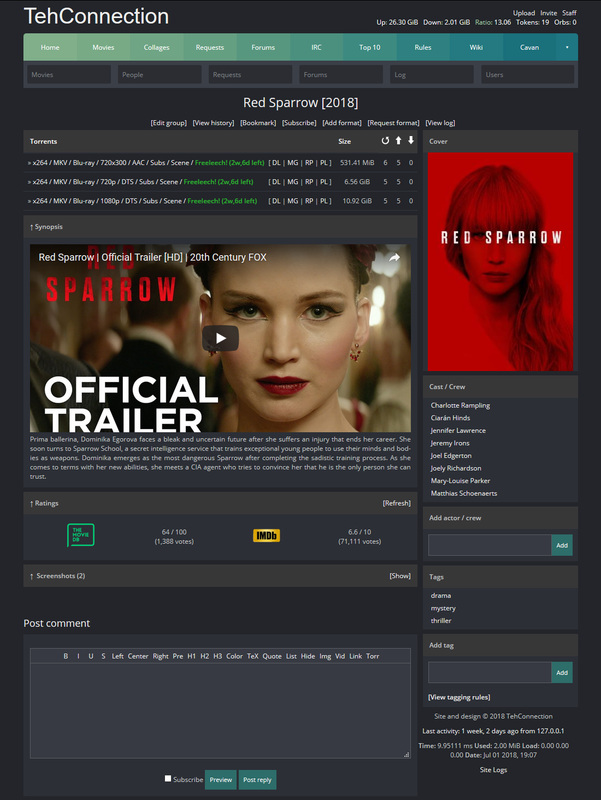Open the Top 10 nav tab
601x800 pixels.
click(370, 47)
